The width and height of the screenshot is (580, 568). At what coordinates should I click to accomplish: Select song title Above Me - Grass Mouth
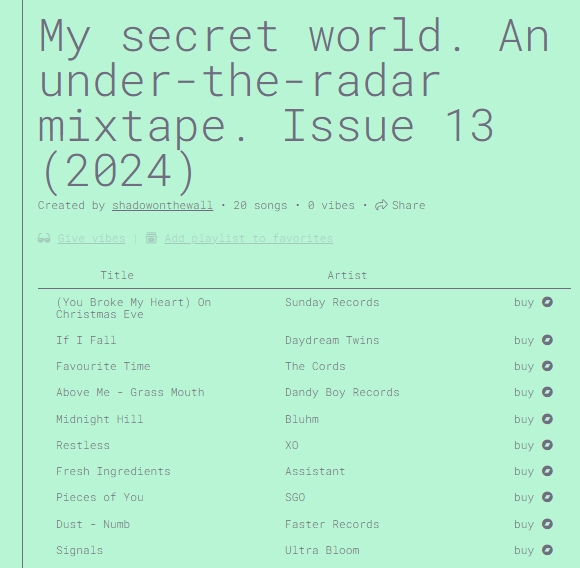click(130, 392)
